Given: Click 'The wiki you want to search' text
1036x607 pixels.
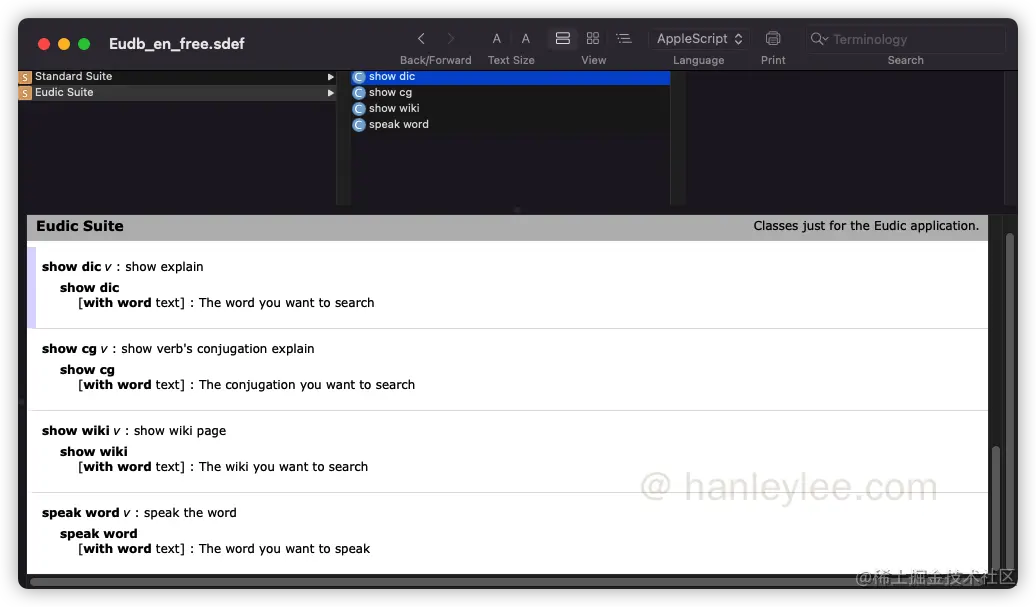Looking at the screenshot, I should coord(283,466).
